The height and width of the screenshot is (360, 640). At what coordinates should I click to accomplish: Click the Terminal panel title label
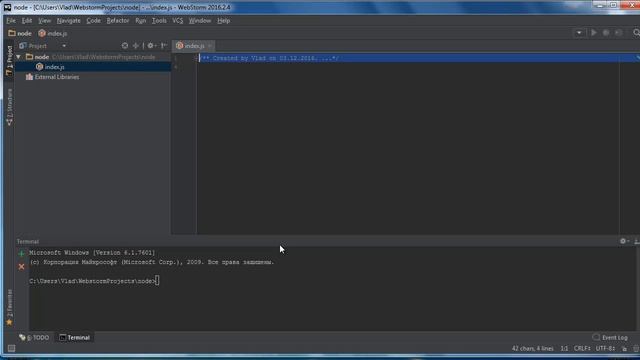(x=28, y=241)
